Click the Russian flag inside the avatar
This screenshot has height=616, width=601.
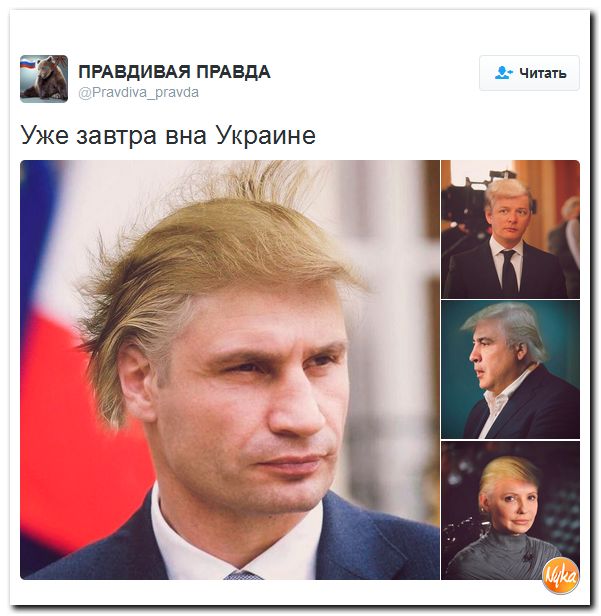tap(28, 63)
